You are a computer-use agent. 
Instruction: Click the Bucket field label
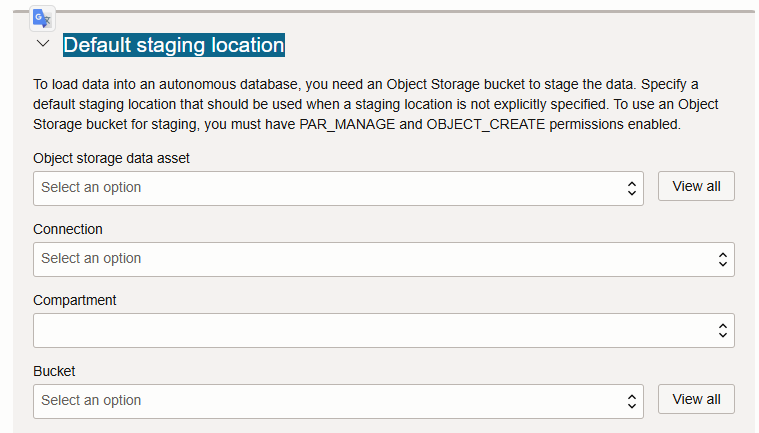click(x=54, y=371)
